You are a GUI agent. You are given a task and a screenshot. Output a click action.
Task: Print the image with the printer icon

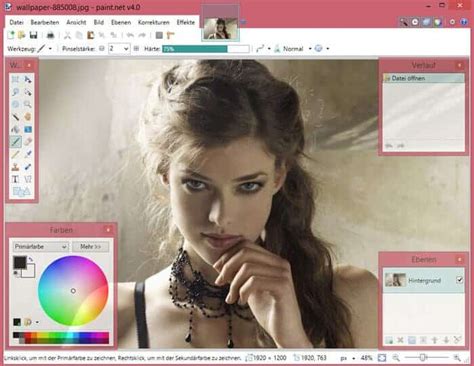[x=50, y=35]
